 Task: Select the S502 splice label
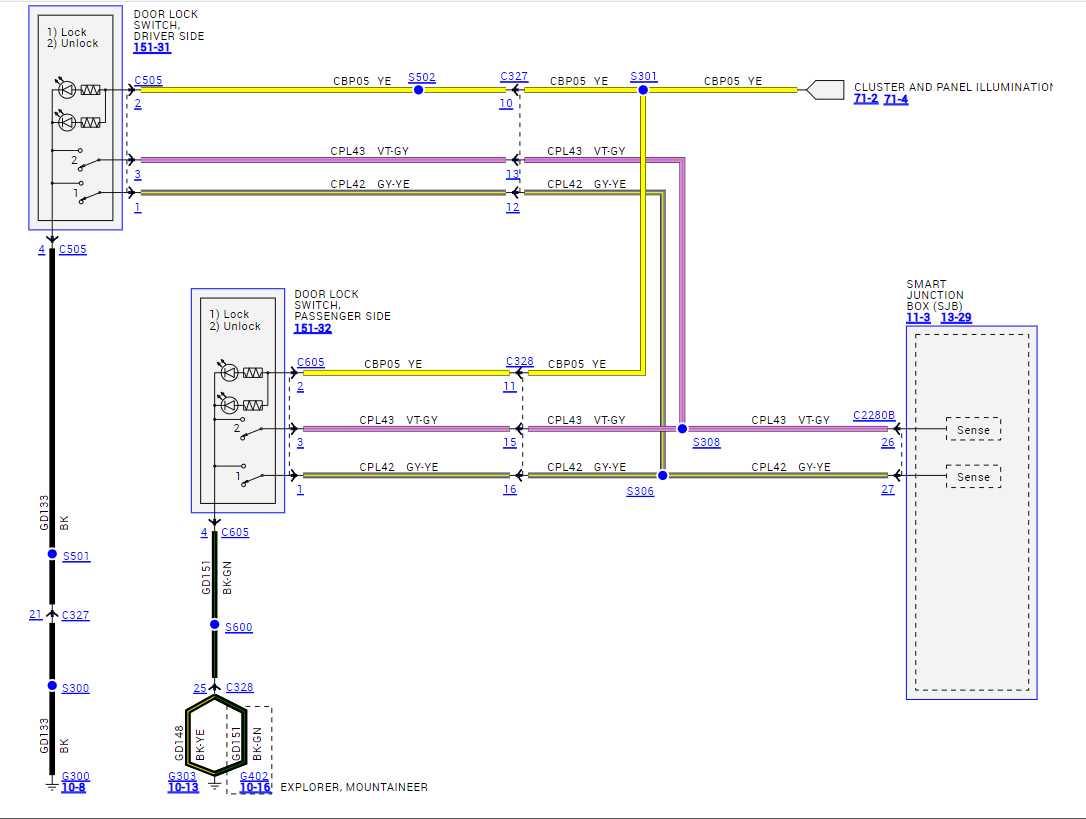(422, 78)
